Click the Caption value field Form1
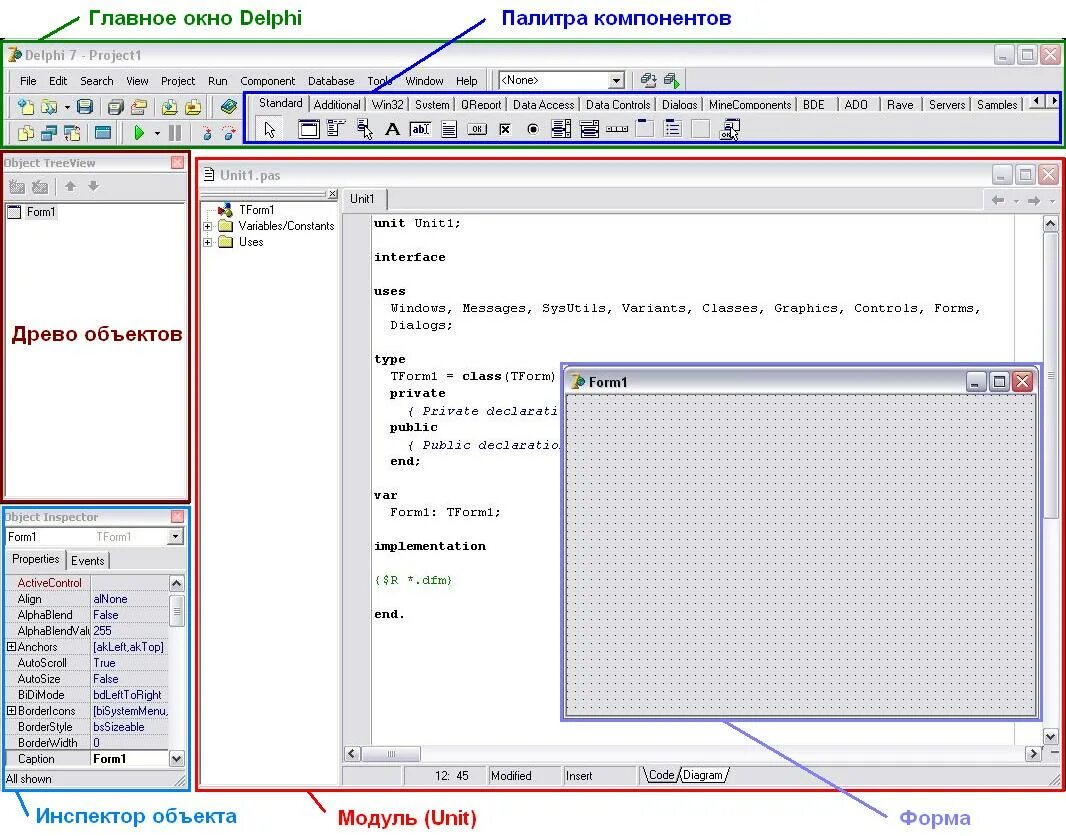Screen dimensions: 1066x836 129,759
